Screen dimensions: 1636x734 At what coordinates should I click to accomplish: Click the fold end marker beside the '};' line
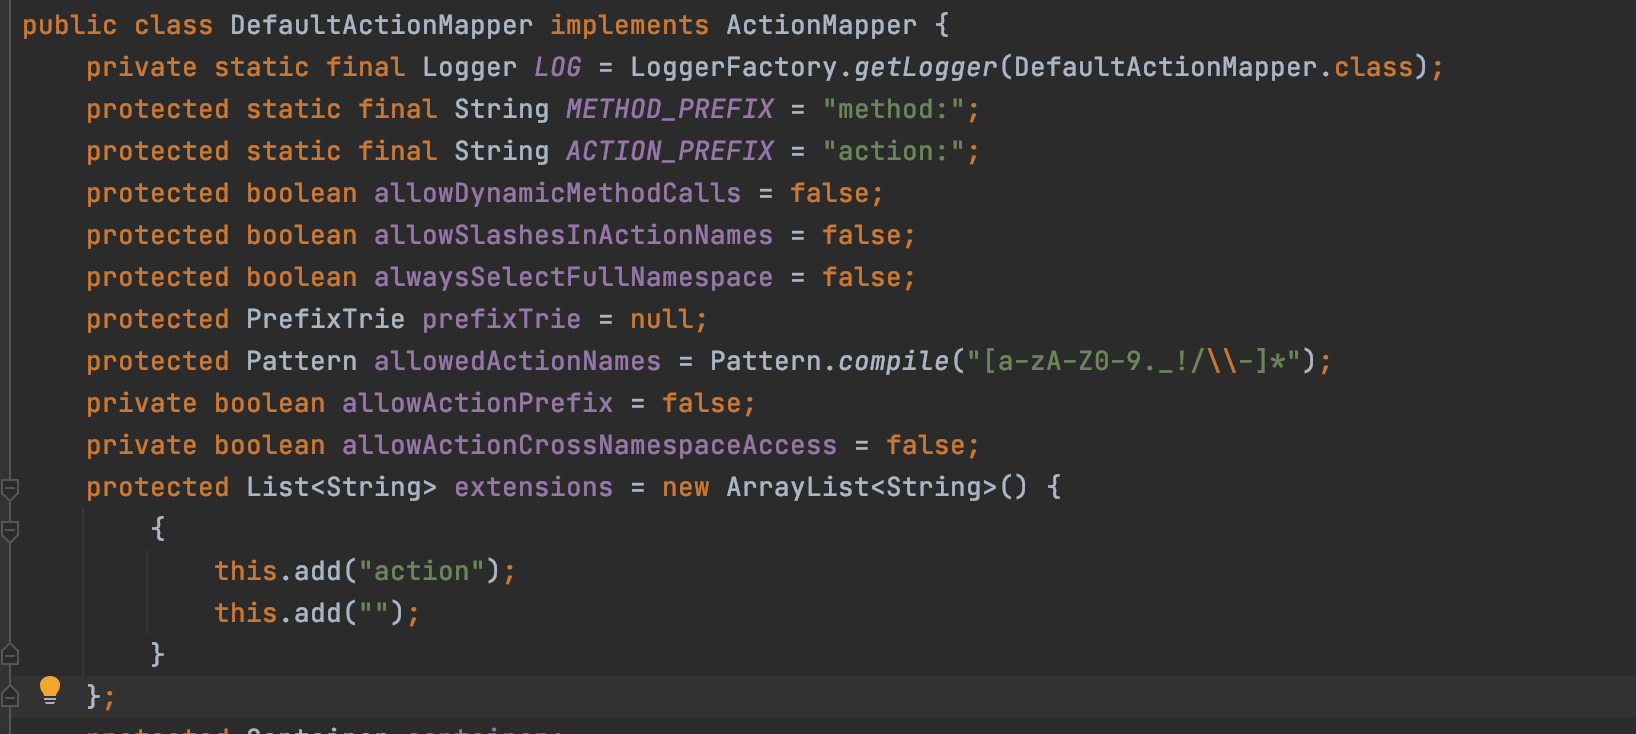pos(10,697)
